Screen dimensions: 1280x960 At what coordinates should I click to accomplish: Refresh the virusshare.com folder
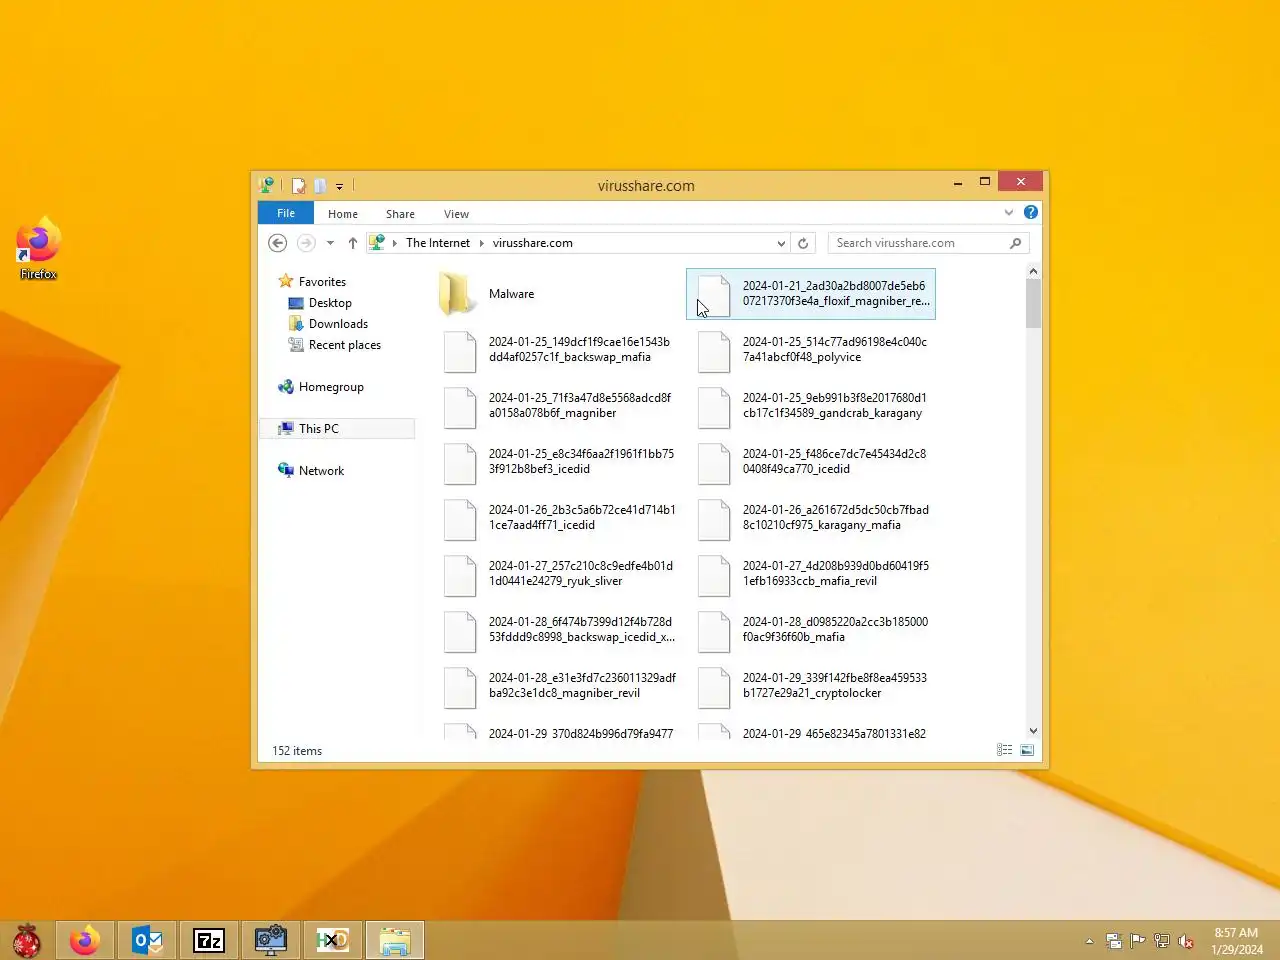tap(803, 243)
